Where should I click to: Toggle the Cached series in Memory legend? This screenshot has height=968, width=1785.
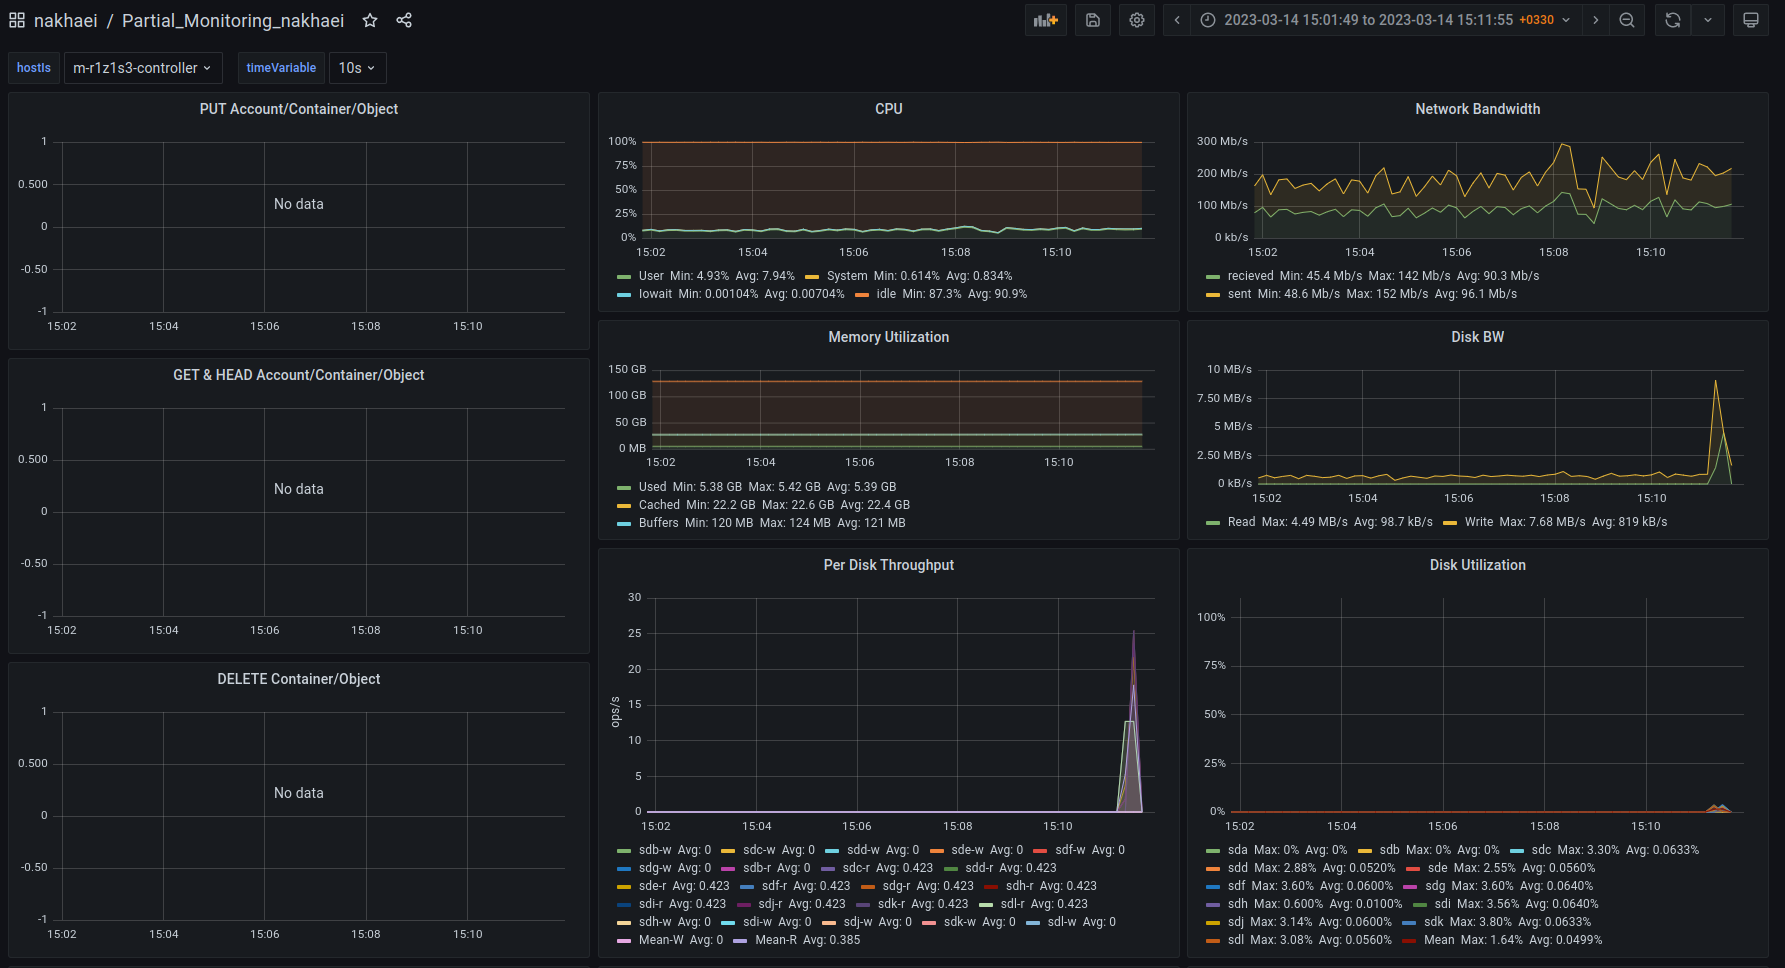pos(659,505)
